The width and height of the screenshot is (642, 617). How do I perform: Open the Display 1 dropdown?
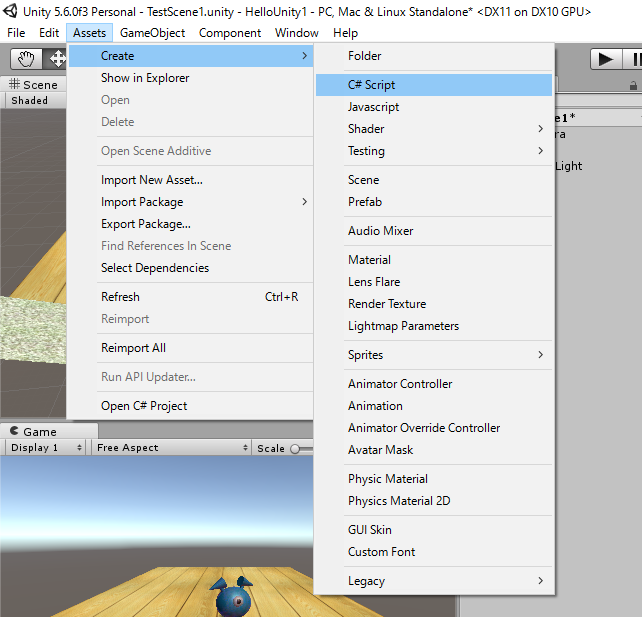(x=46, y=447)
